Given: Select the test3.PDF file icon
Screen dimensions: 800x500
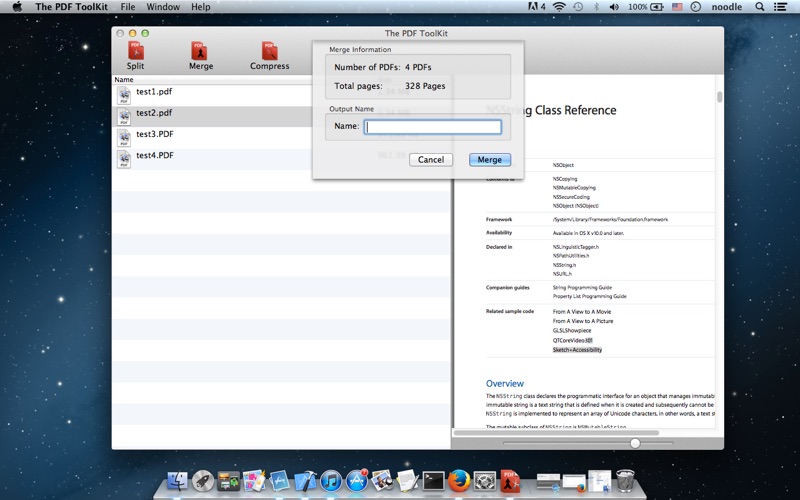Looking at the screenshot, I should (x=124, y=138).
